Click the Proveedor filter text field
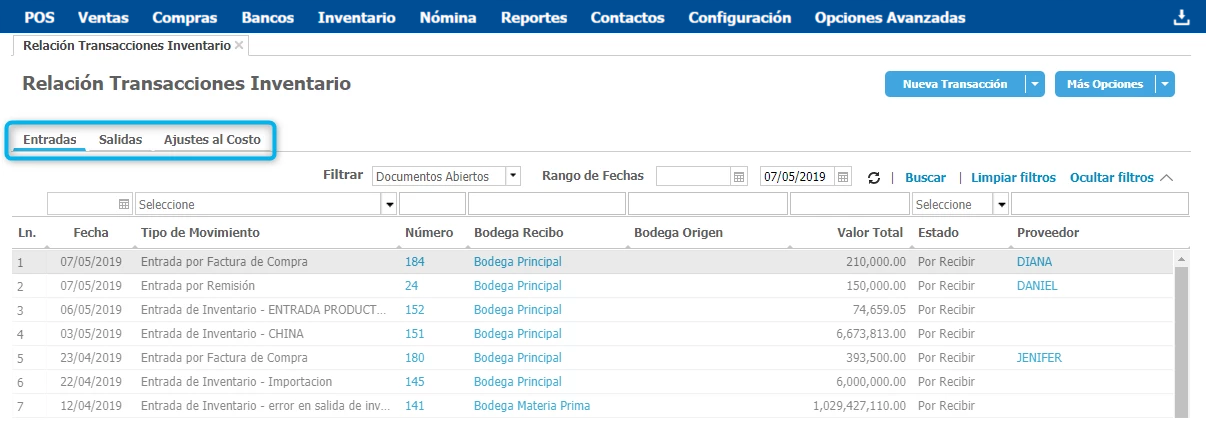The width and height of the screenshot is (1206, 426). (x=1099, y=204)
